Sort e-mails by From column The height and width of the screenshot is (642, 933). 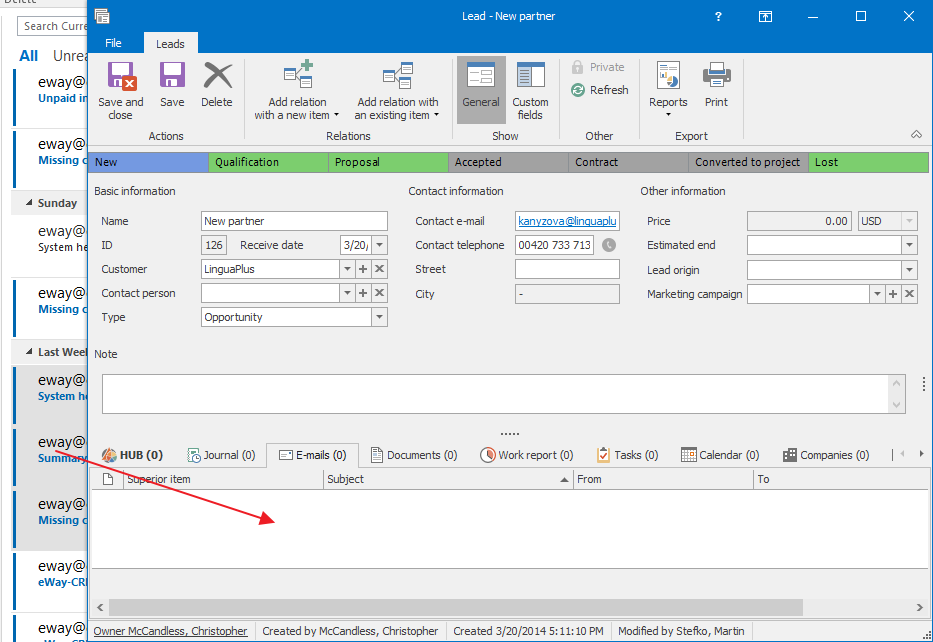coord(663,479)
